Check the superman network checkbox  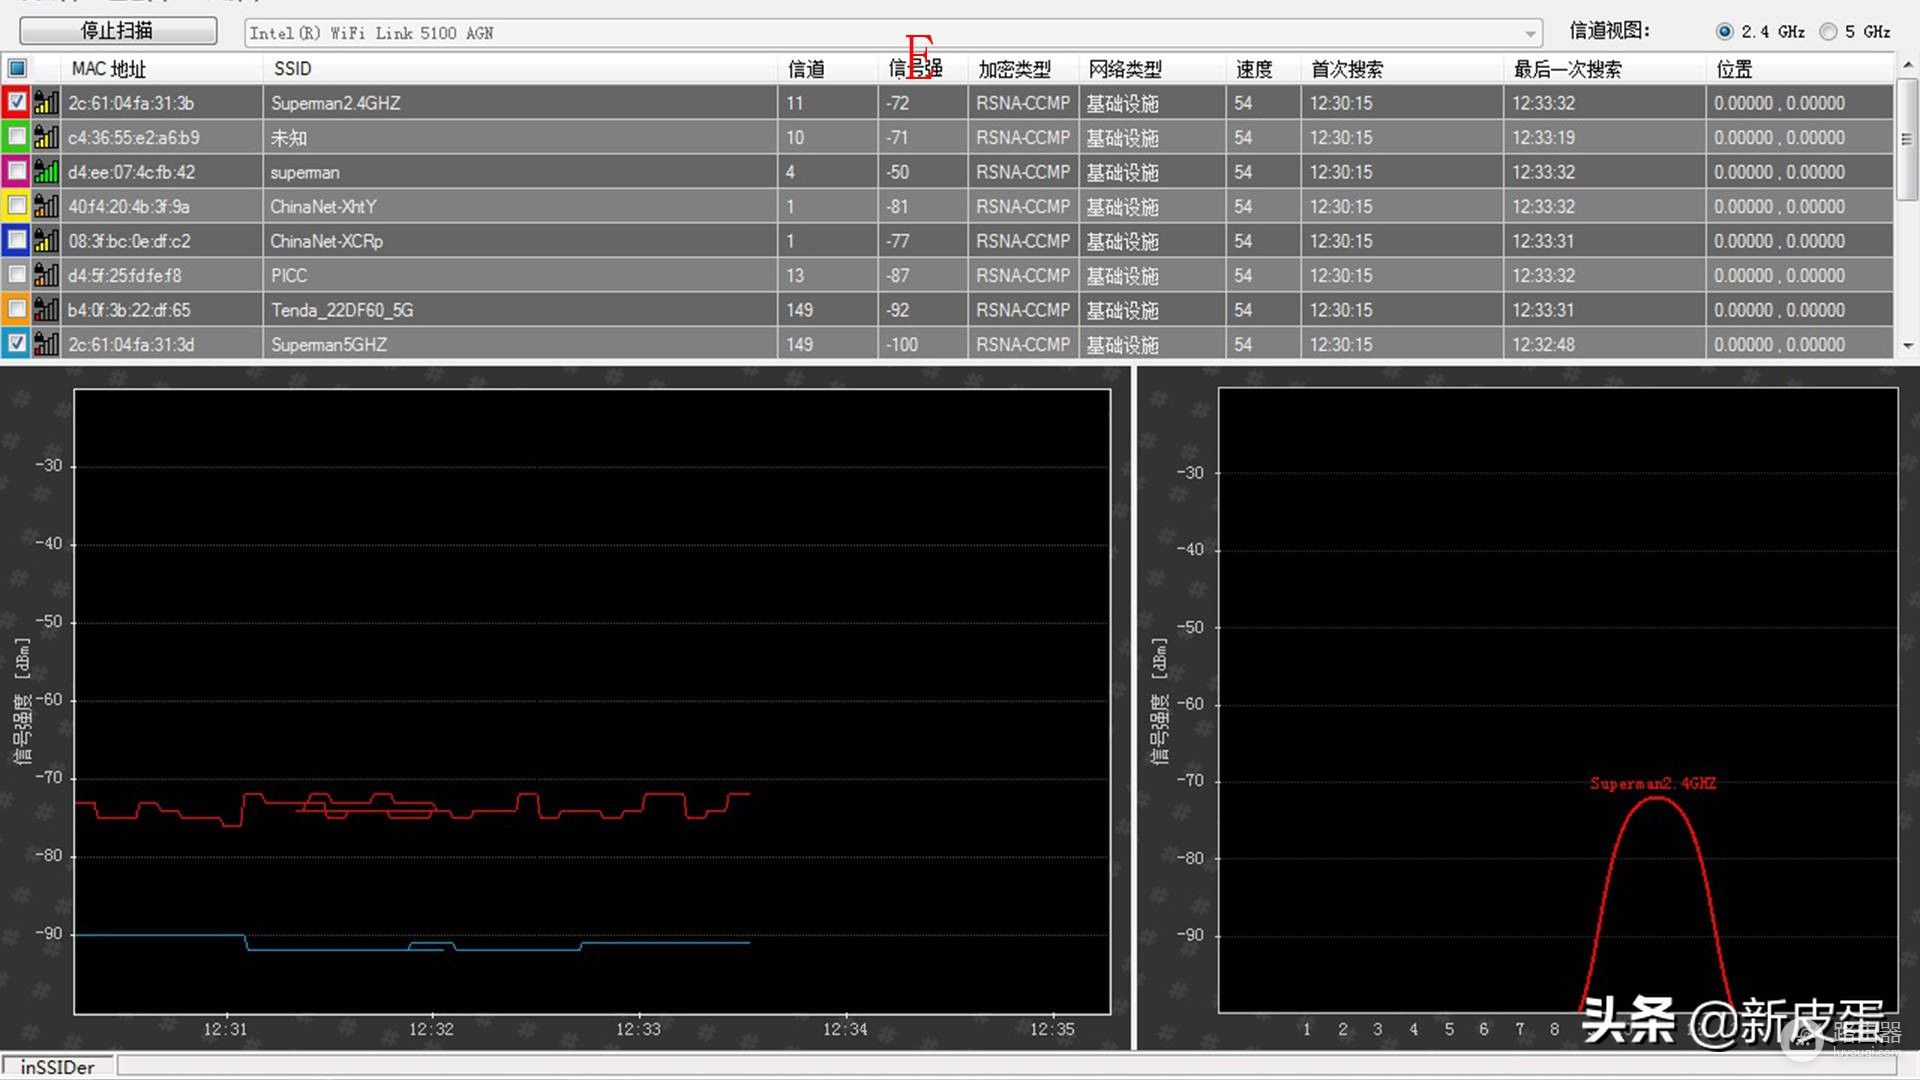17,171
